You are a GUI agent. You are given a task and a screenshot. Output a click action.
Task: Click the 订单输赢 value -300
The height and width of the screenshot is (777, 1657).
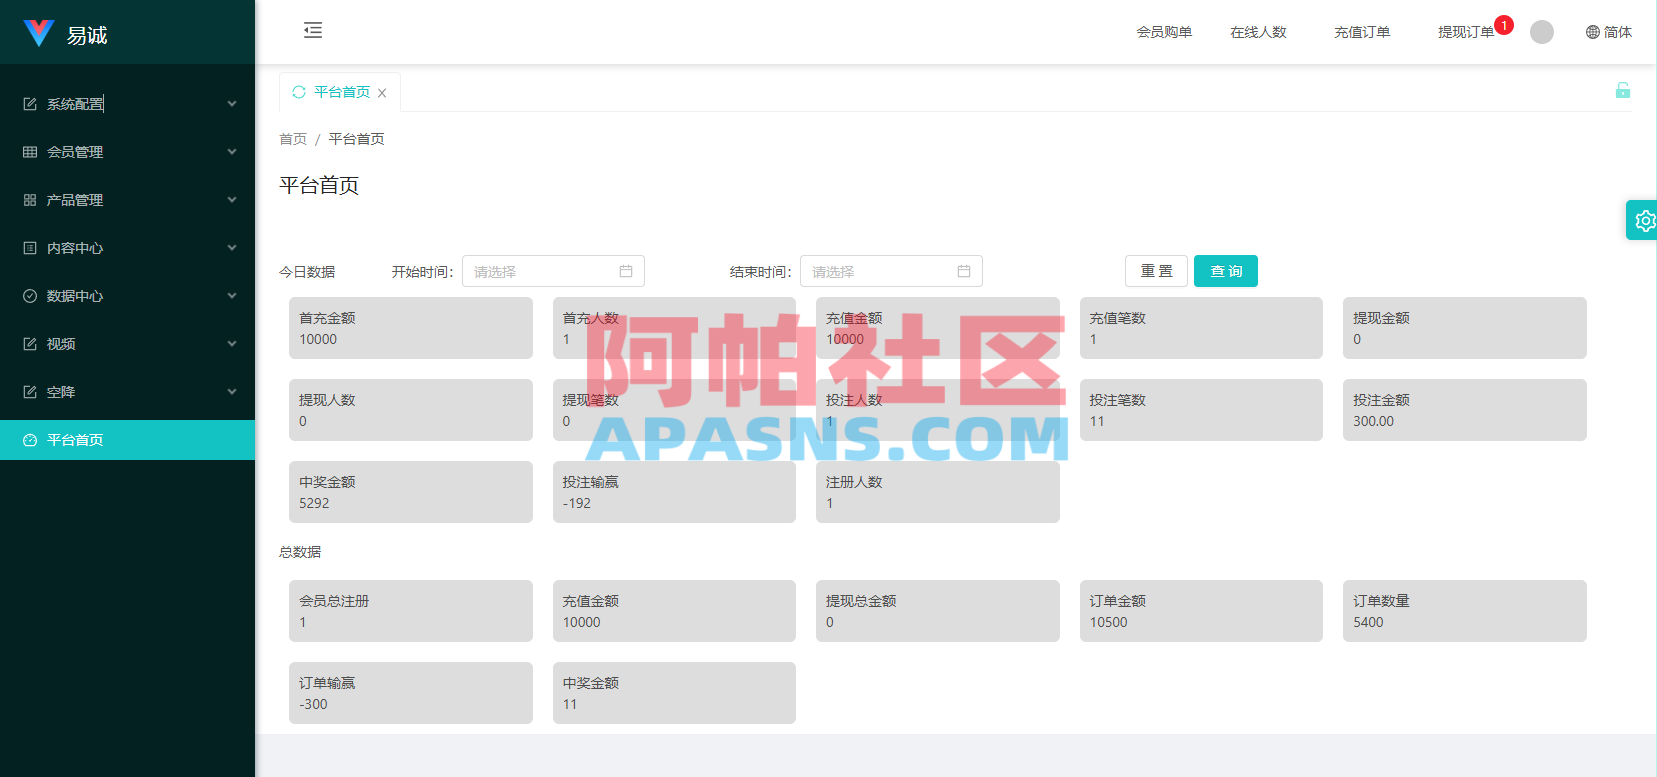(313, 704)
